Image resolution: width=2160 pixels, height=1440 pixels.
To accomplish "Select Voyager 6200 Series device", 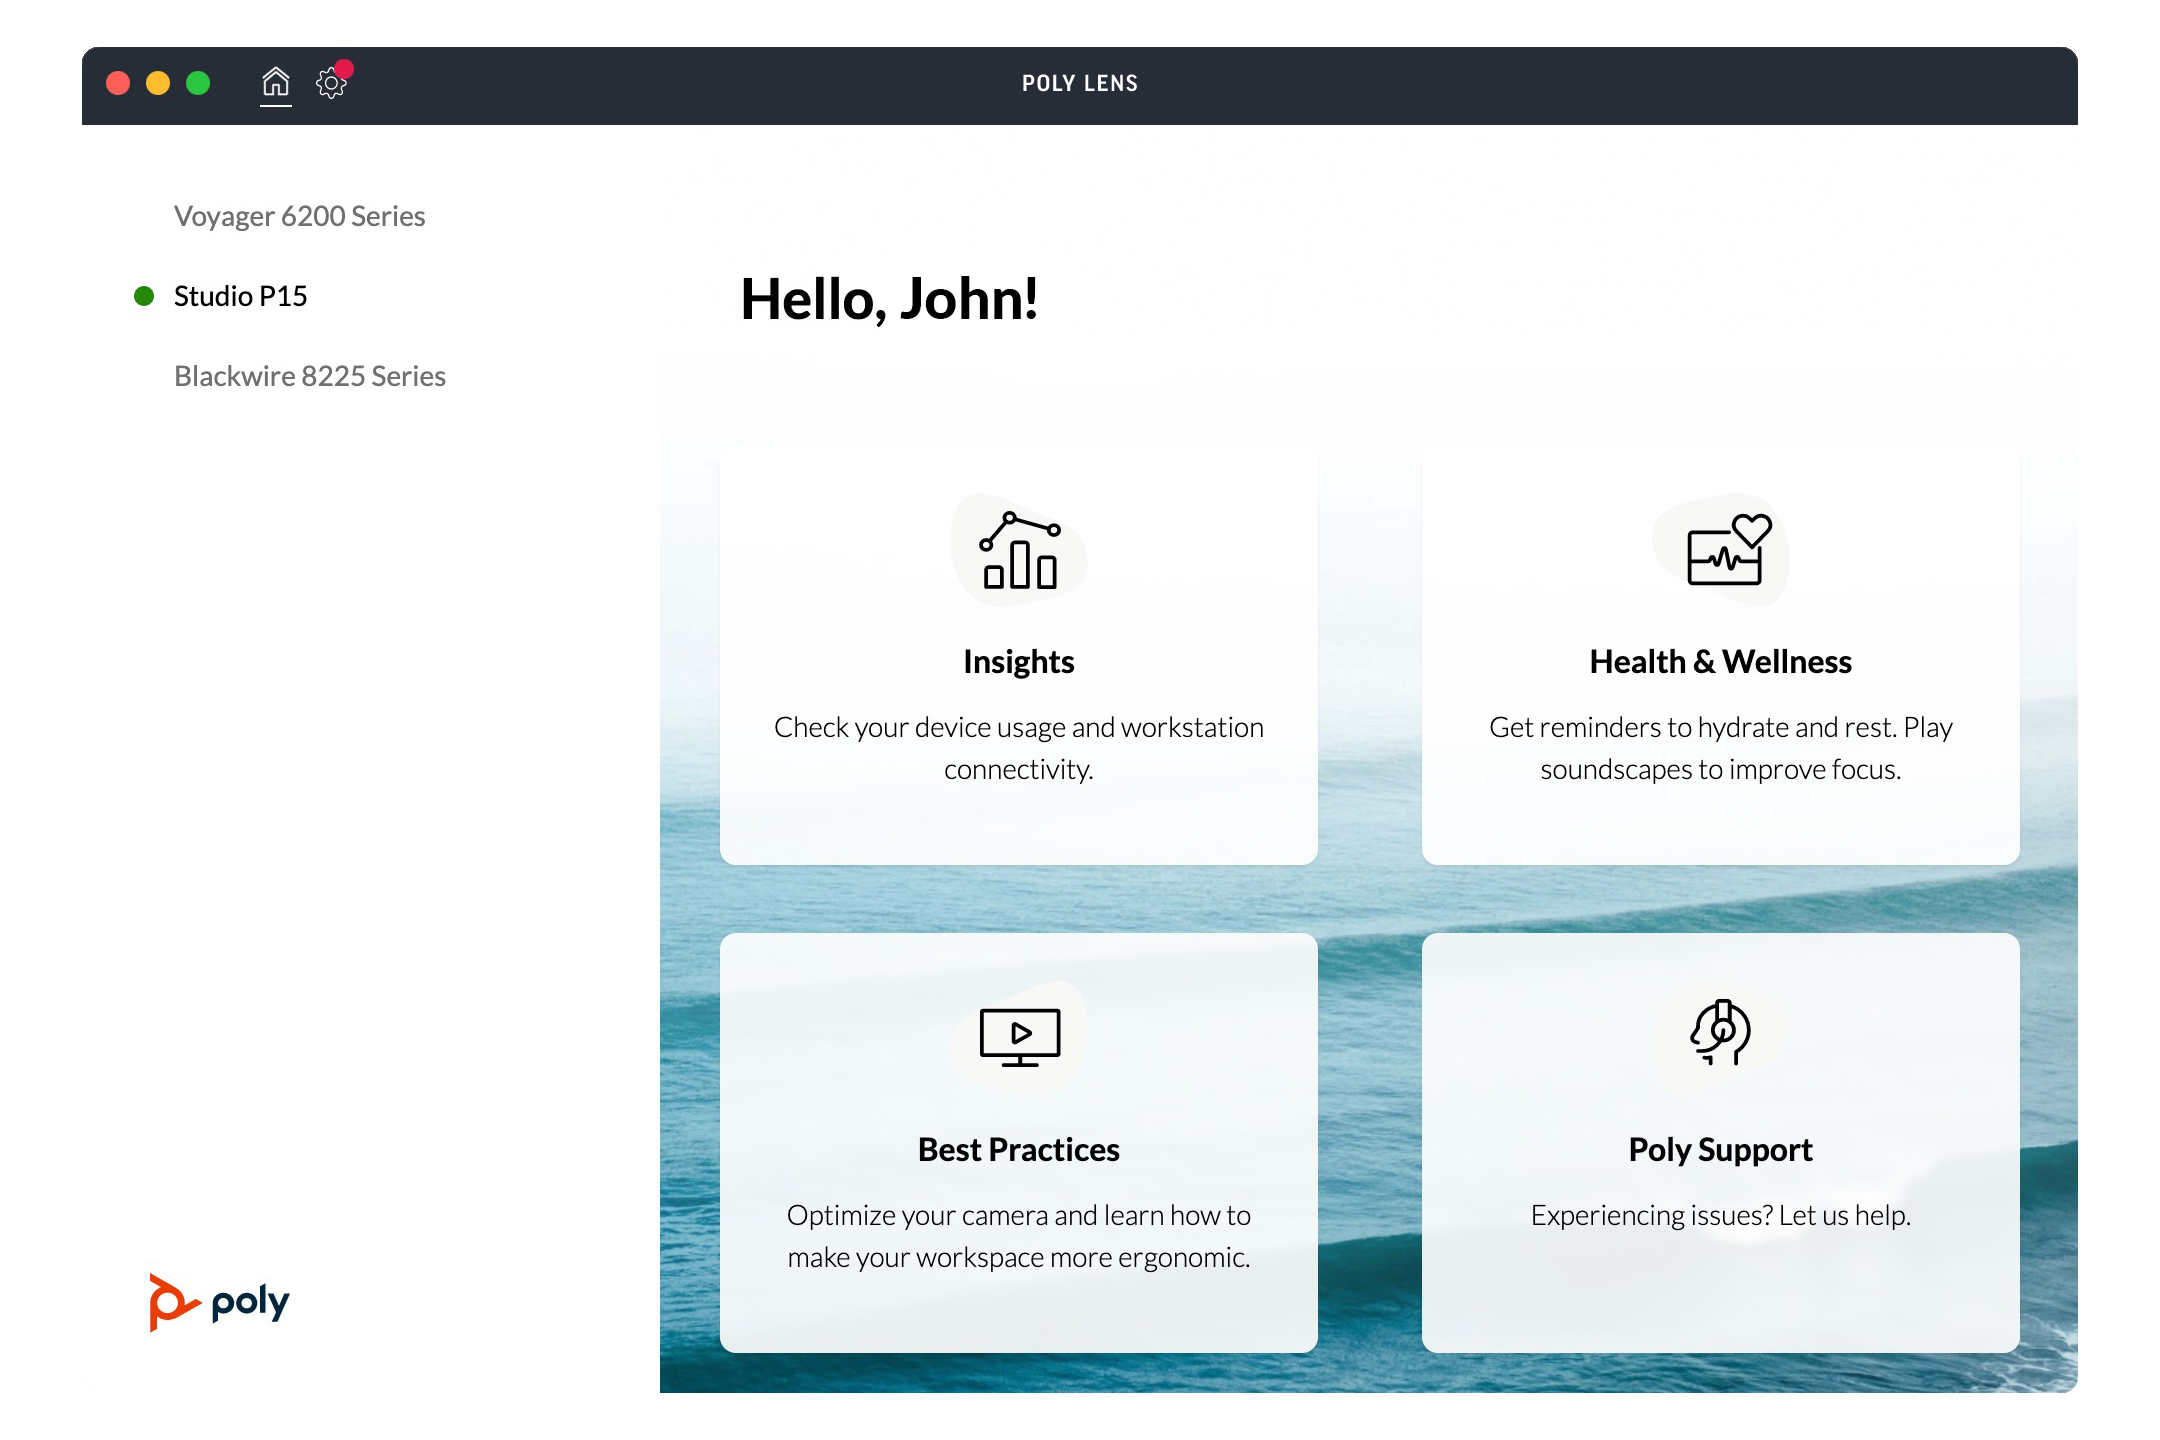I will pos(299,216).
